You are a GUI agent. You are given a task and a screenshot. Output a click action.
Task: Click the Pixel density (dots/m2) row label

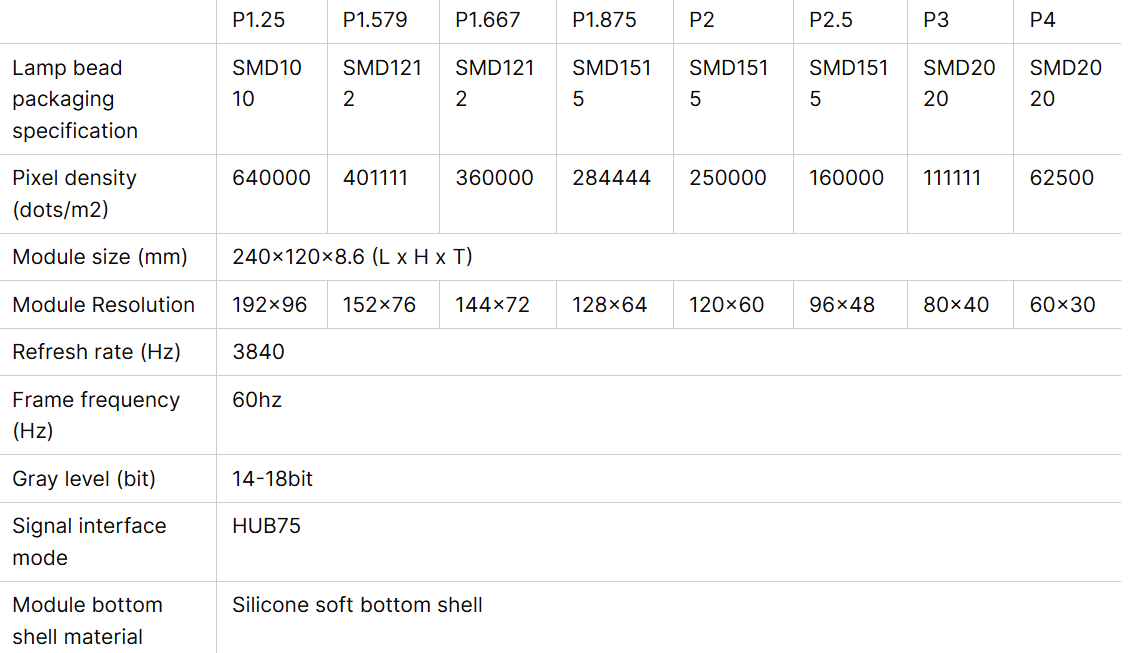coord(74,193)
